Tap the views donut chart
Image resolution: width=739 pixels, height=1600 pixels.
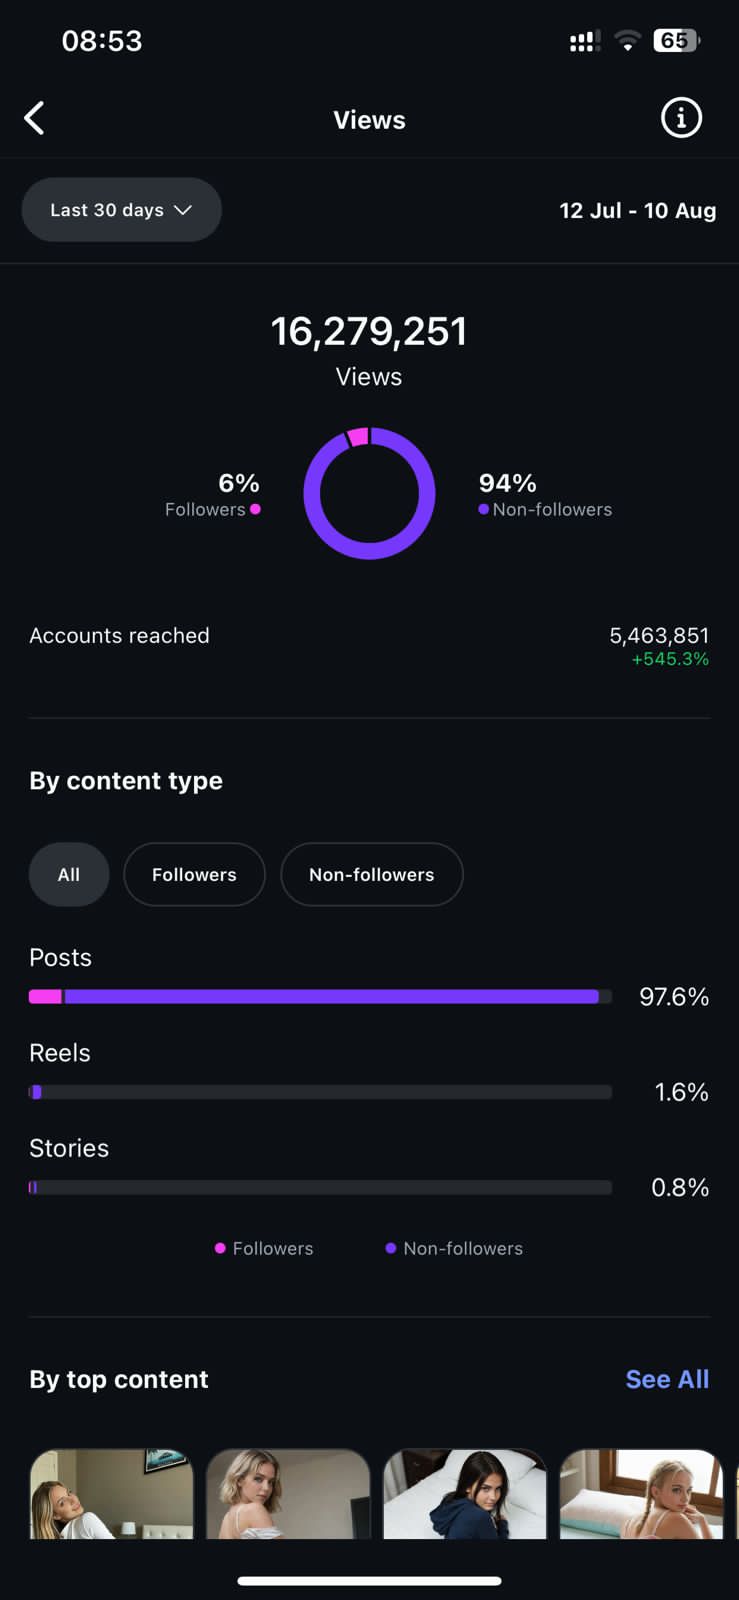point(369,493)
